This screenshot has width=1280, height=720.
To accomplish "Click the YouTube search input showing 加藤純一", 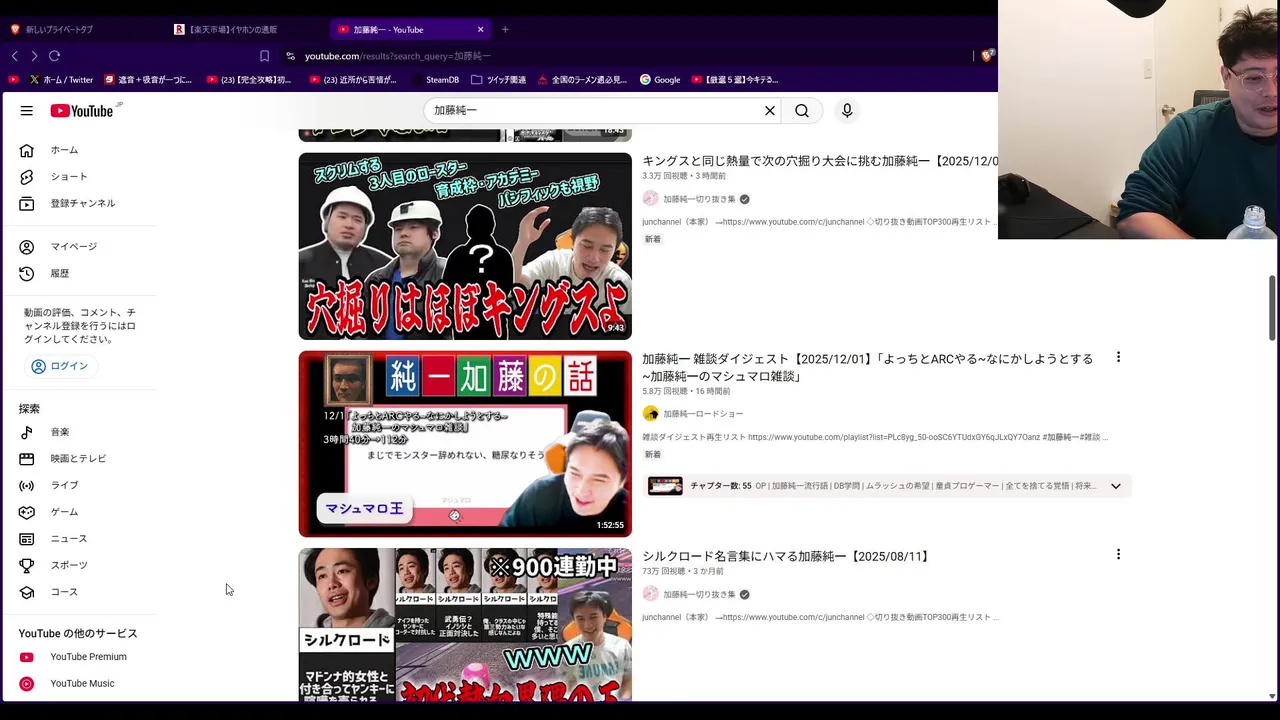I will [595, 111].
